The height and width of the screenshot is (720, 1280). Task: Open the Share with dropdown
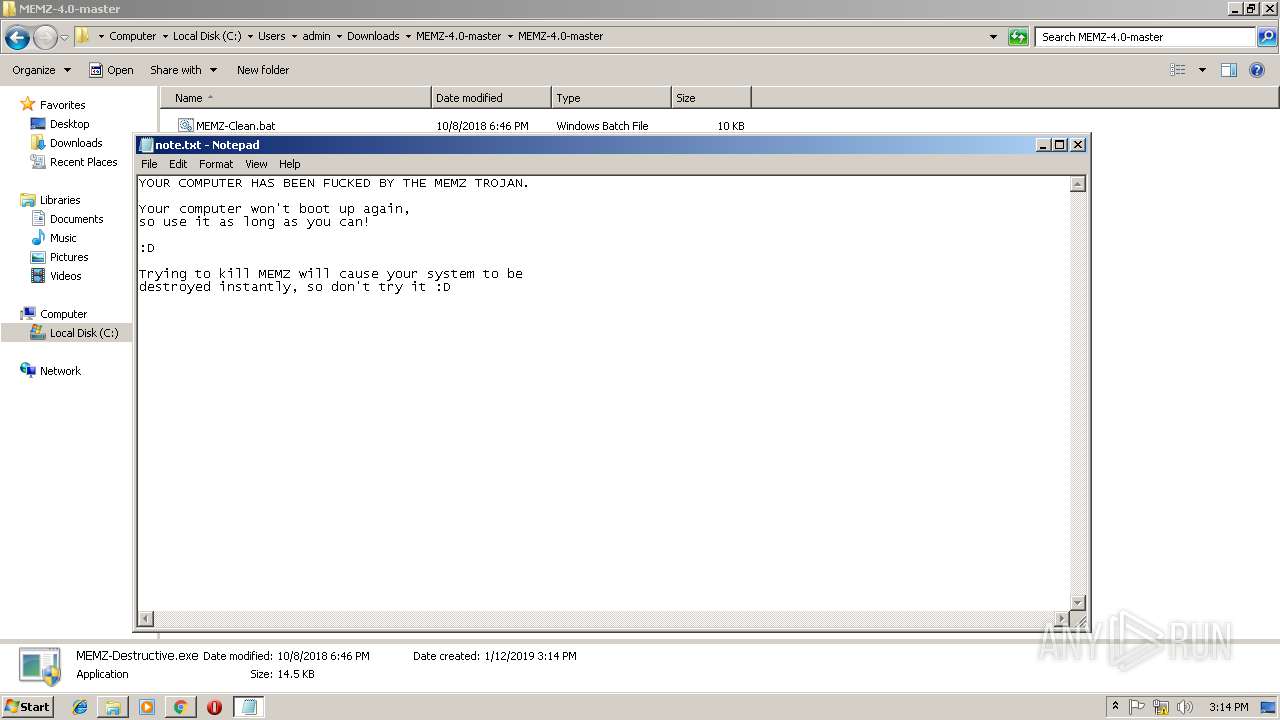coord(183,70)
